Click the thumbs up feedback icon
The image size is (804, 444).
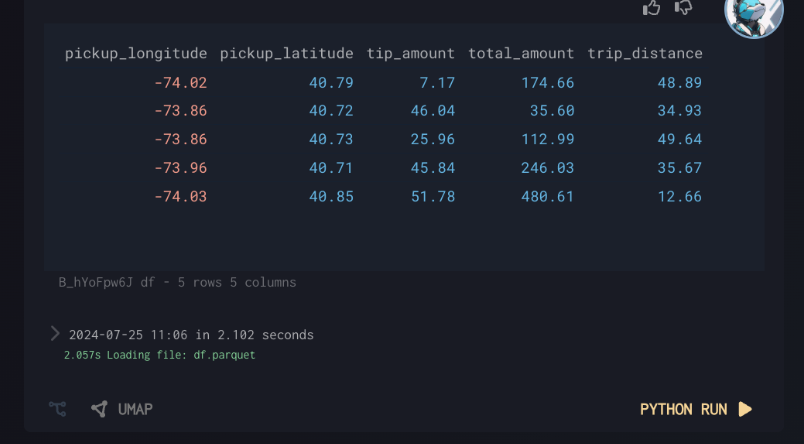(651, 7)
